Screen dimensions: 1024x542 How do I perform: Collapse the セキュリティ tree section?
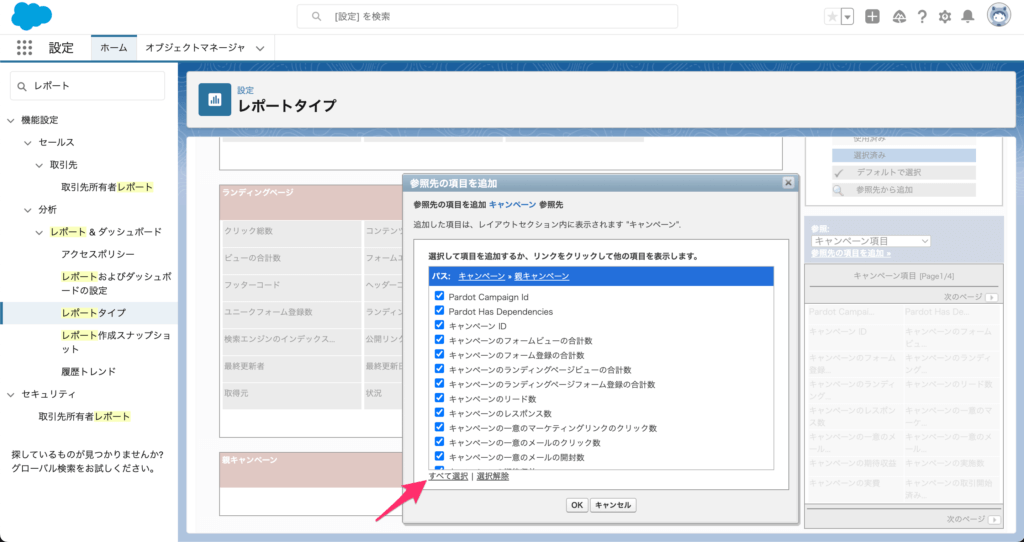pos(10,394)
